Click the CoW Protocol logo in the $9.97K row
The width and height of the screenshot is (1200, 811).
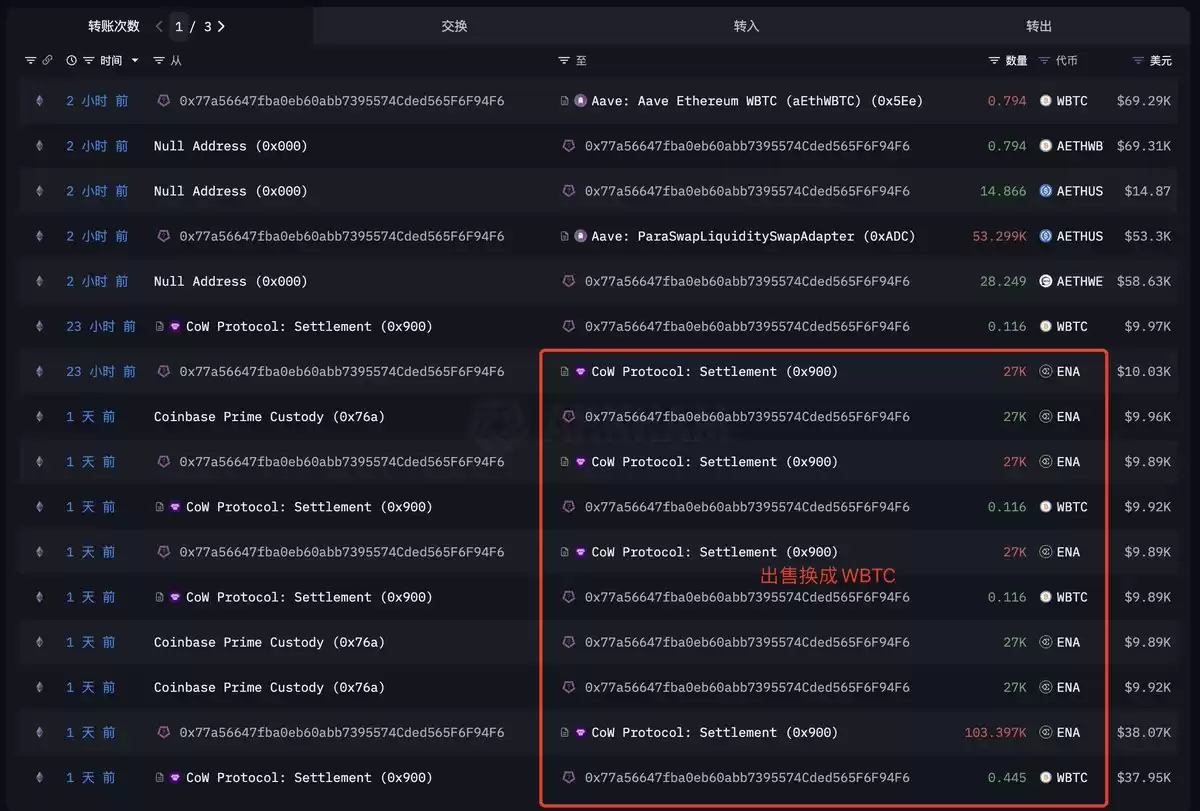[x=175, y=326]
